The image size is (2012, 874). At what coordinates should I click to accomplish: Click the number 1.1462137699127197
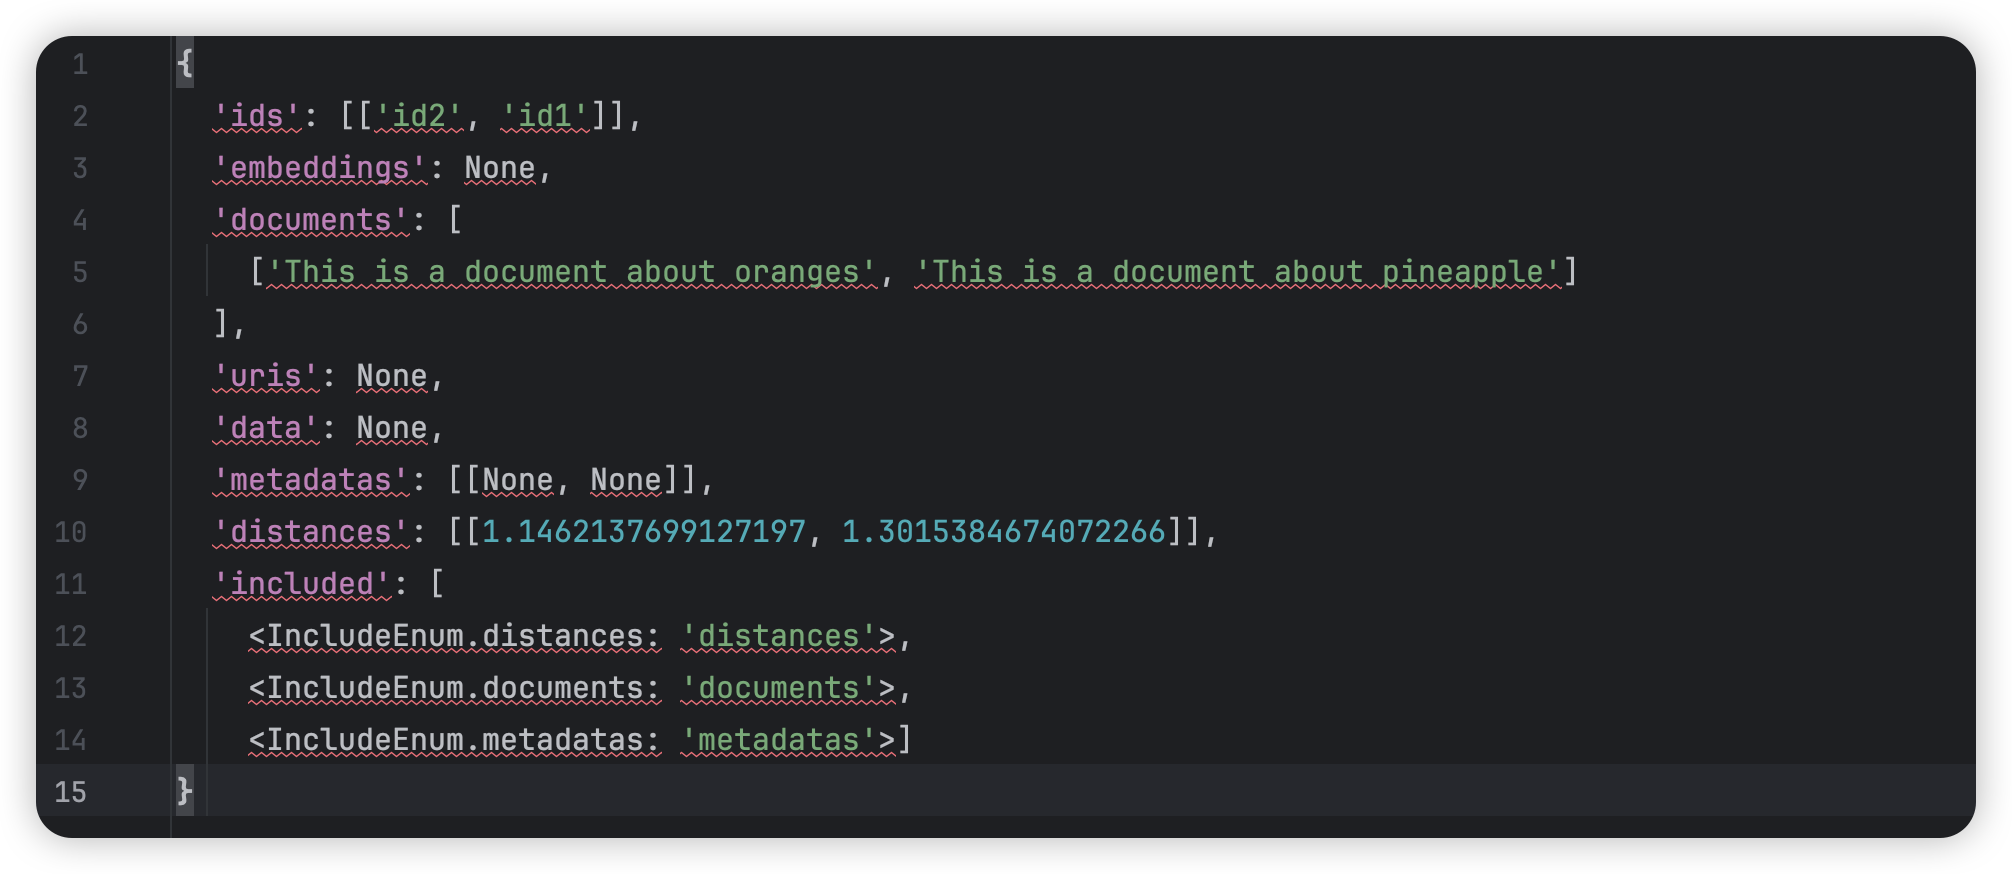[644, 532]
